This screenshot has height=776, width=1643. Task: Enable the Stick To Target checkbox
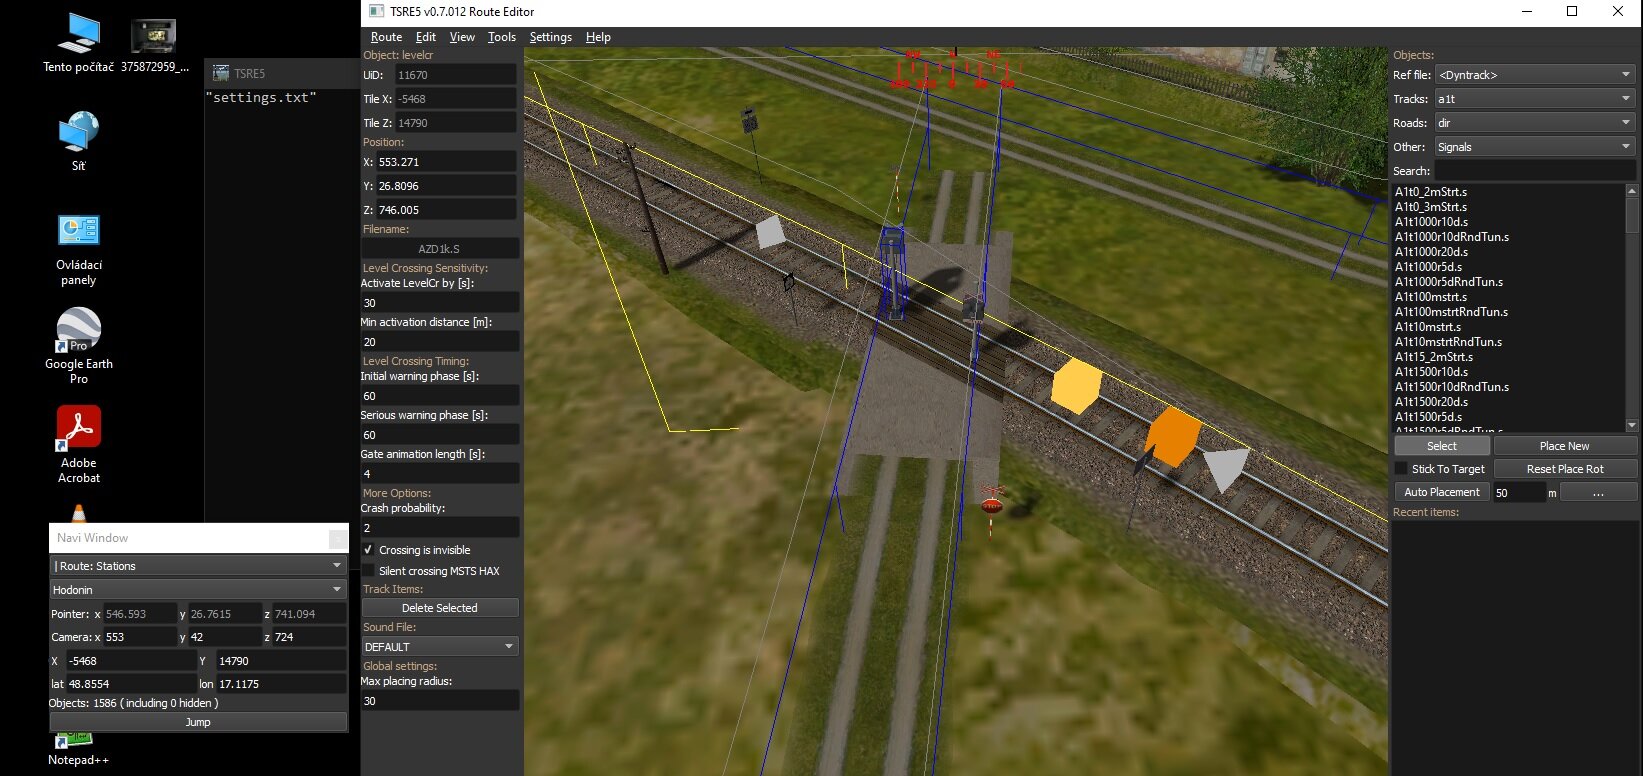1401,469
